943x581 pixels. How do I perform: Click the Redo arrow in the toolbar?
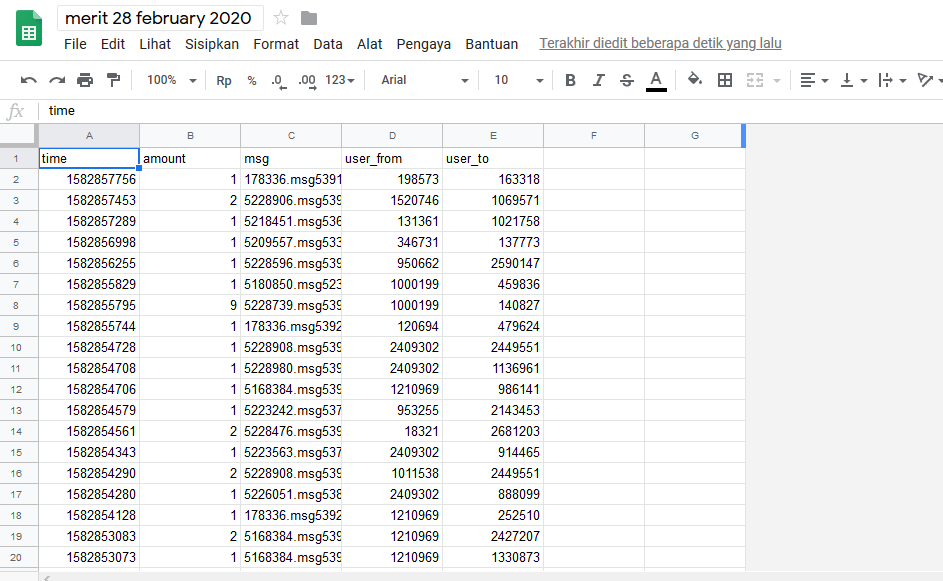57,80
